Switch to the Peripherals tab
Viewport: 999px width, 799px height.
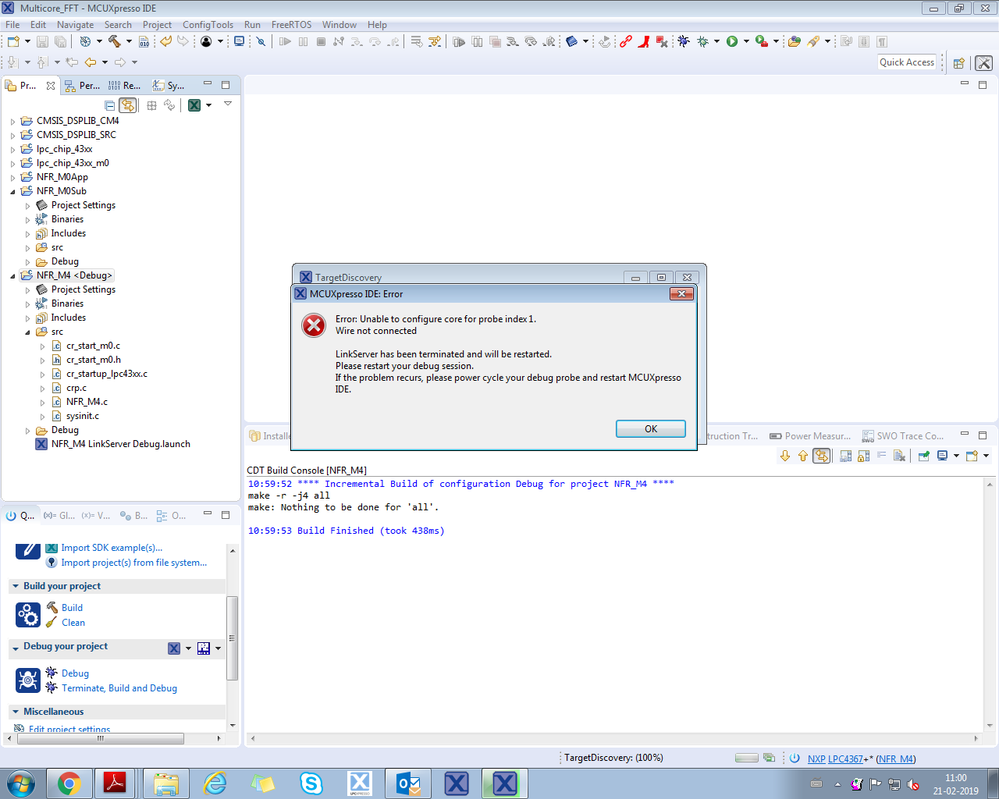coord(83,85)
